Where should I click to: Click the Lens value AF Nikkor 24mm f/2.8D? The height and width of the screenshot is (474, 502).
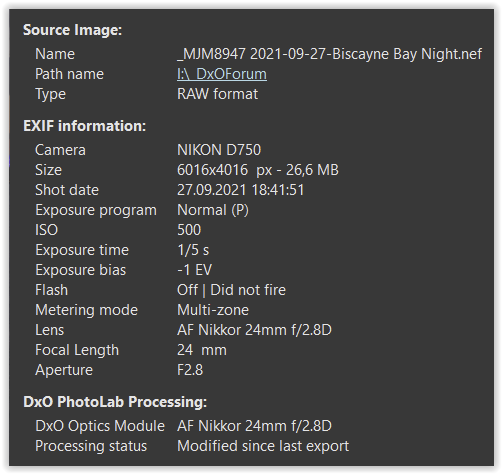tap(254, 330)
